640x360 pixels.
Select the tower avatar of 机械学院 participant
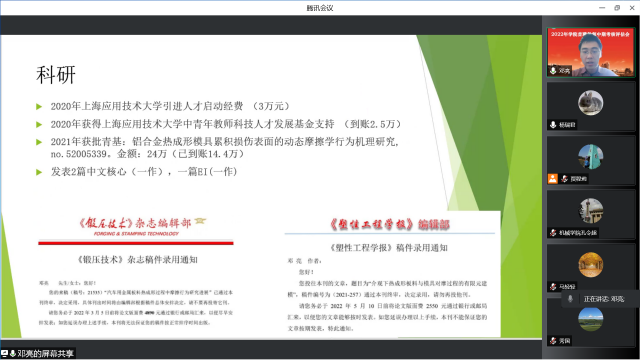[591, 211]
